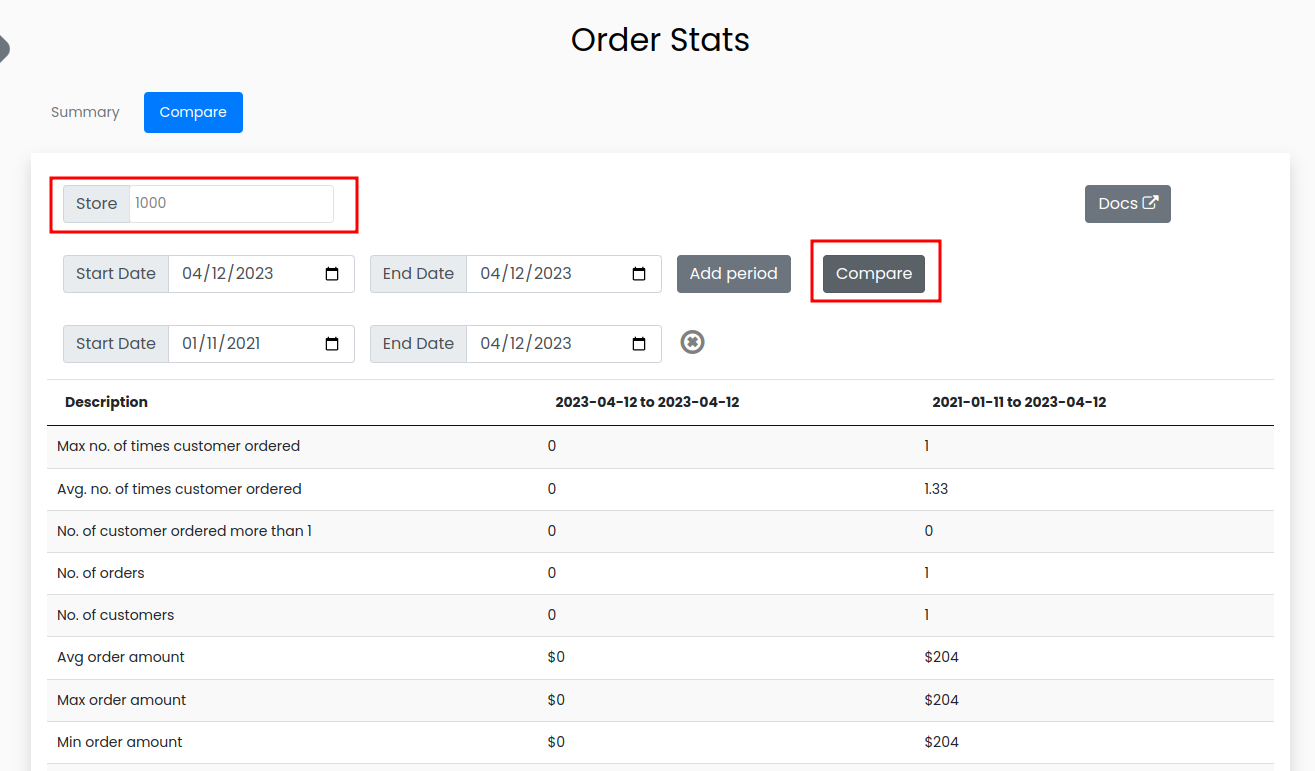Click the Add period button
This screenshot has height=771, width=1315.
pyautogui.click(x=733, y=274)
